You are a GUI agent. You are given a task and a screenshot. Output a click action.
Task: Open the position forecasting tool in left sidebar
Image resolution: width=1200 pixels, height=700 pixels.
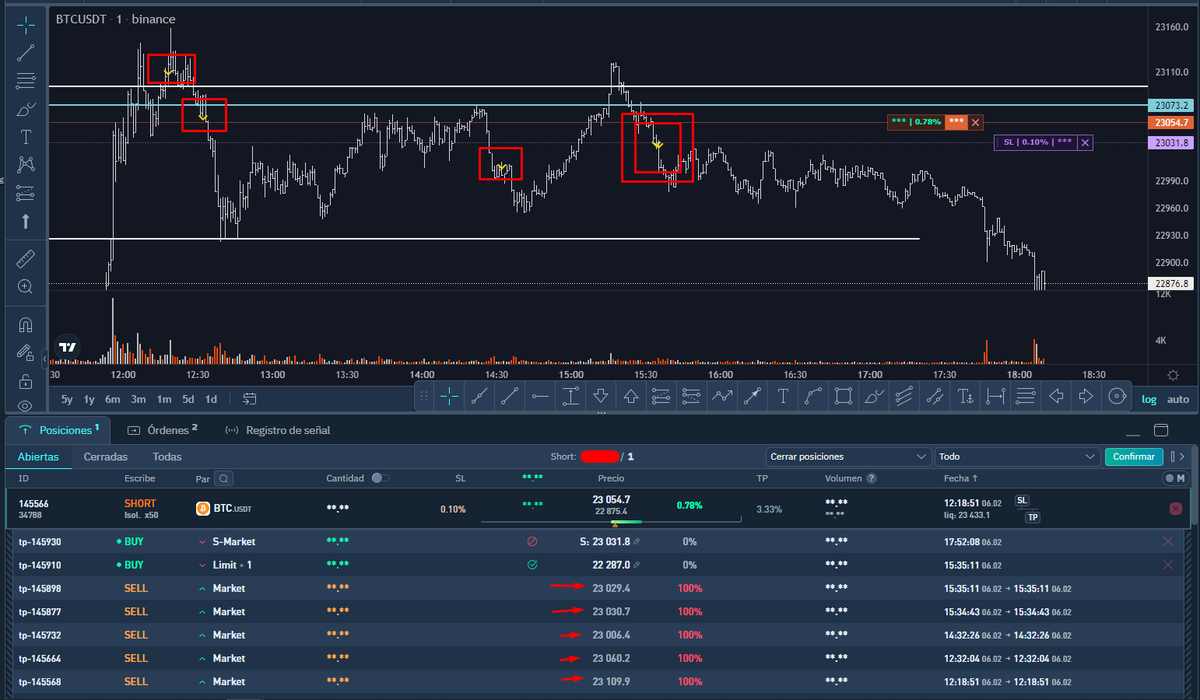(26, 192)
